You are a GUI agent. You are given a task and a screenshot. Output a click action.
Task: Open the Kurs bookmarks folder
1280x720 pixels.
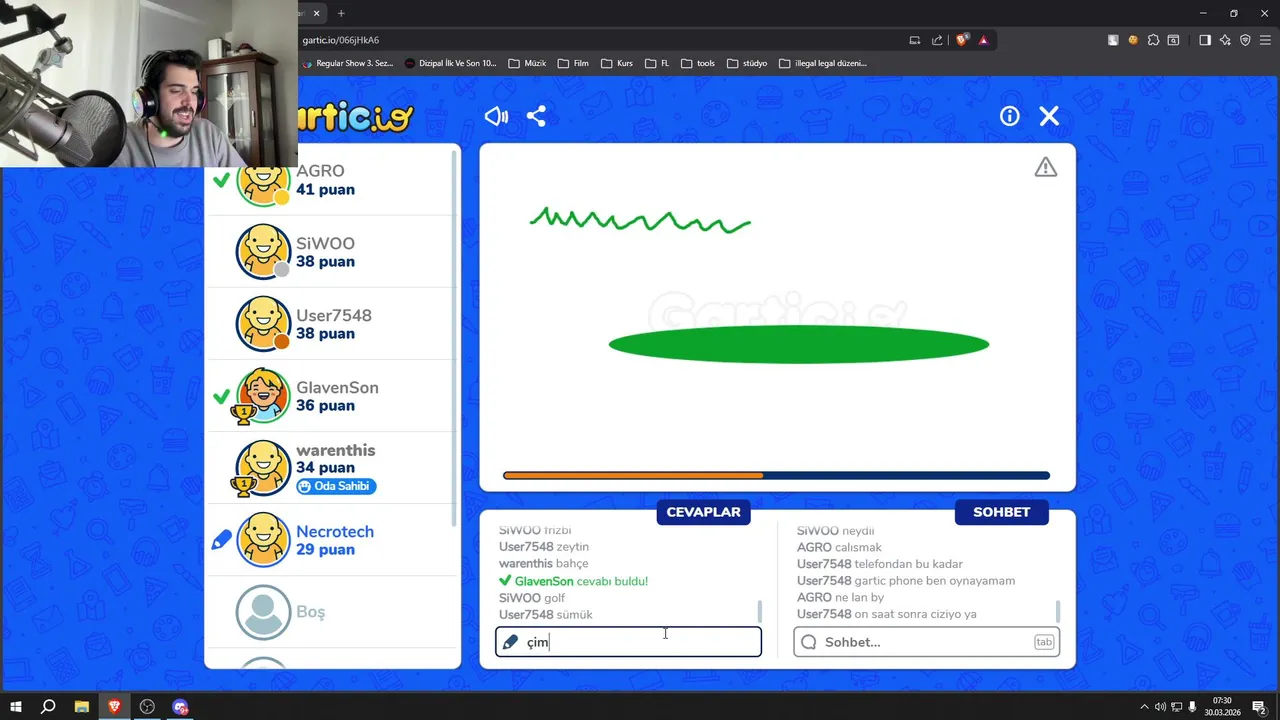[x=617, y=63]
